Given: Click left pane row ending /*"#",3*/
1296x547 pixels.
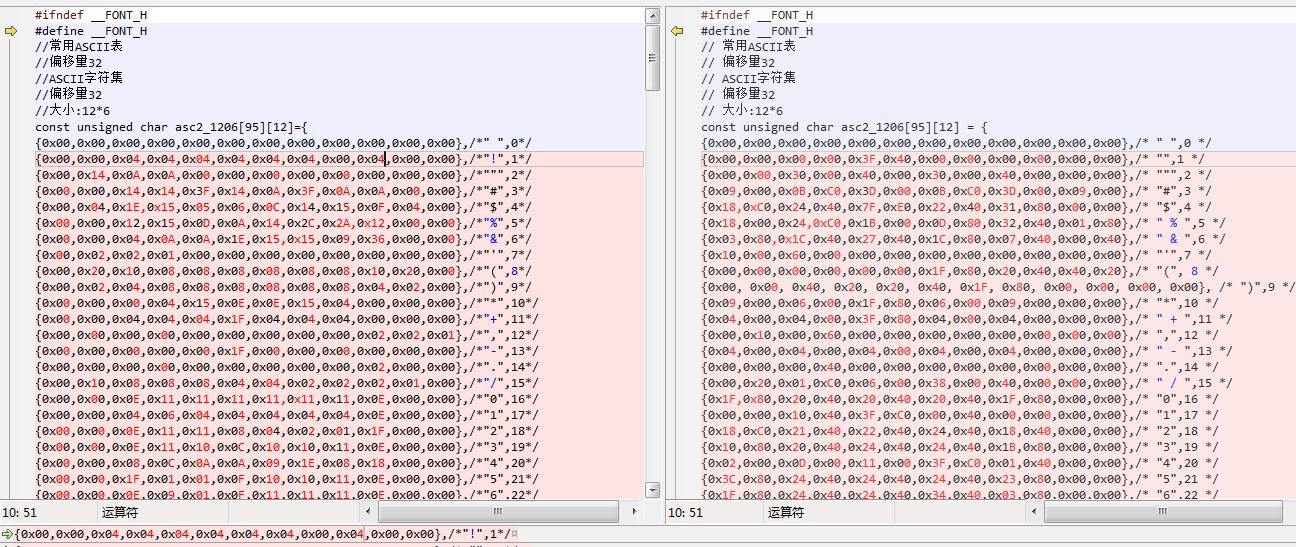Looking at the screenshot, I should pyautogui.click(x=283, y=191).
